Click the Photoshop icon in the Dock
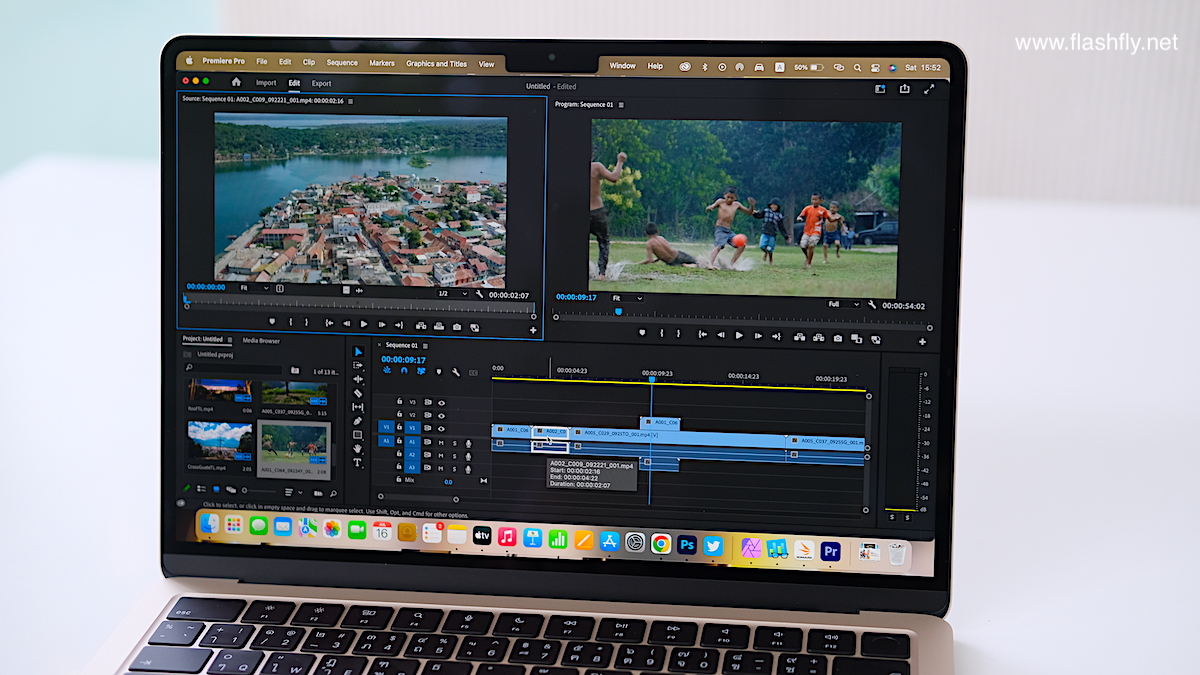This screenshot has width=1200, height=675. click(687, 545)
